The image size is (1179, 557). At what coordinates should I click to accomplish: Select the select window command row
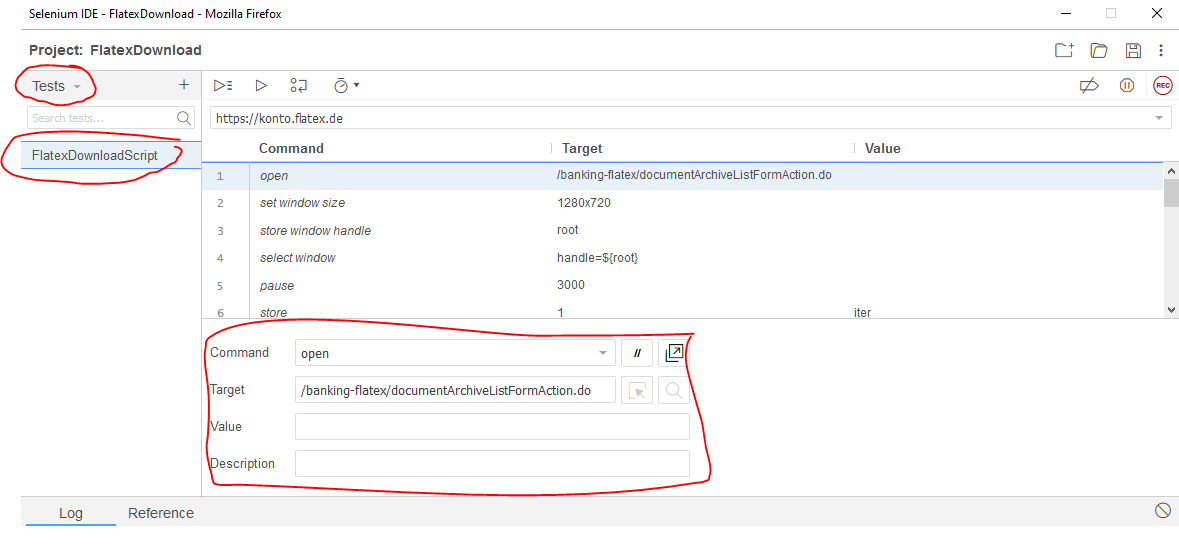point(682,258)
